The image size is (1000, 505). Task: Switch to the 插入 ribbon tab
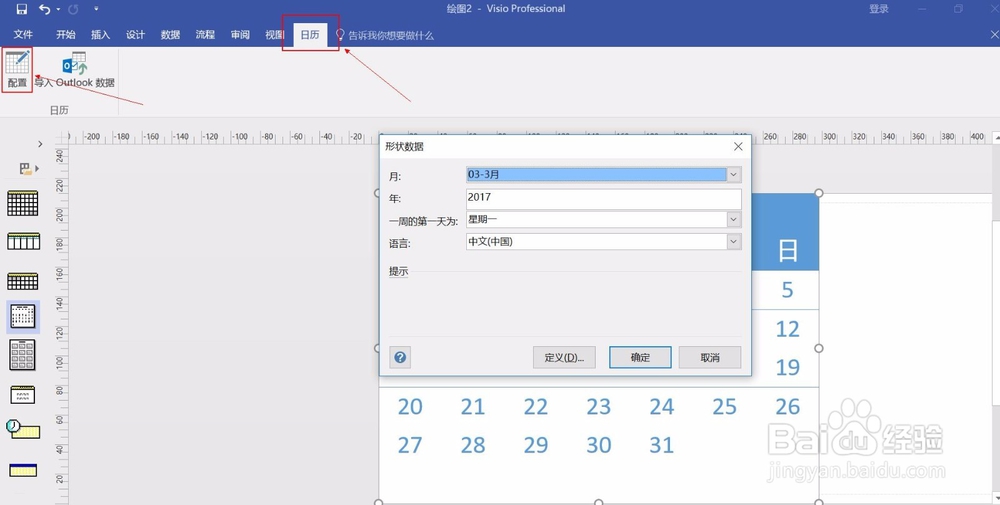pyautogui.click(x=101, y=34)
